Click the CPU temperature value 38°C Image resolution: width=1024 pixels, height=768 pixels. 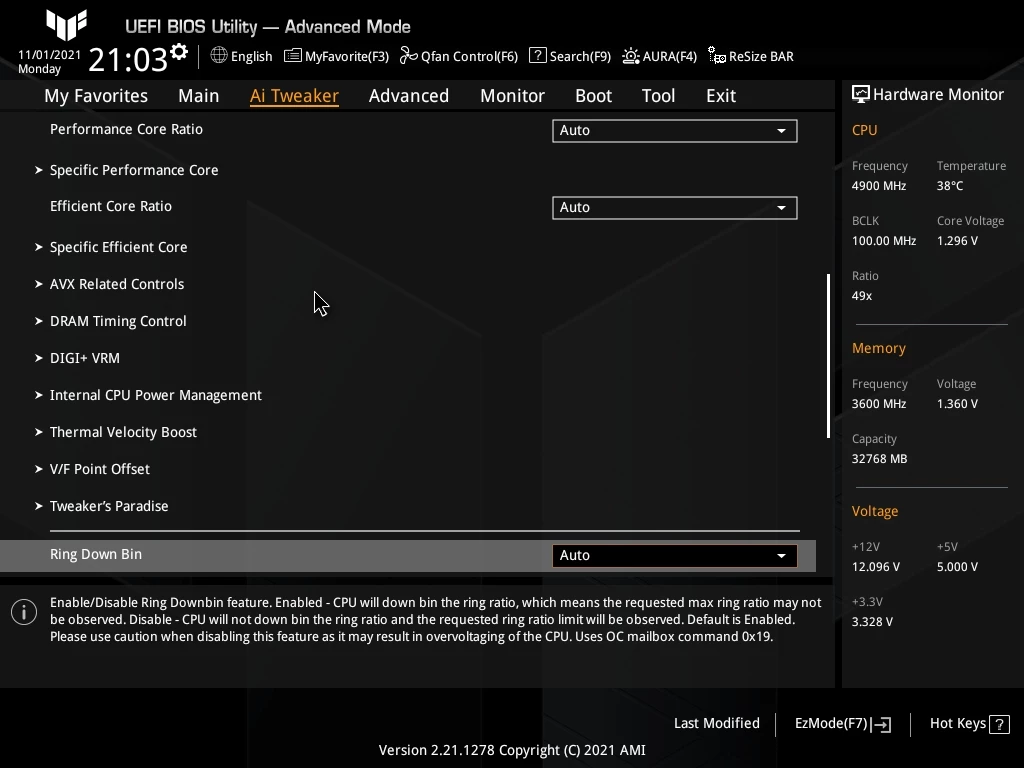coord(950,186)
